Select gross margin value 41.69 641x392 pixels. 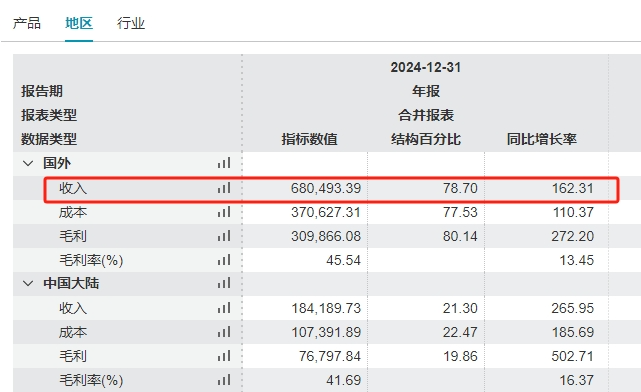coord(343,381)
